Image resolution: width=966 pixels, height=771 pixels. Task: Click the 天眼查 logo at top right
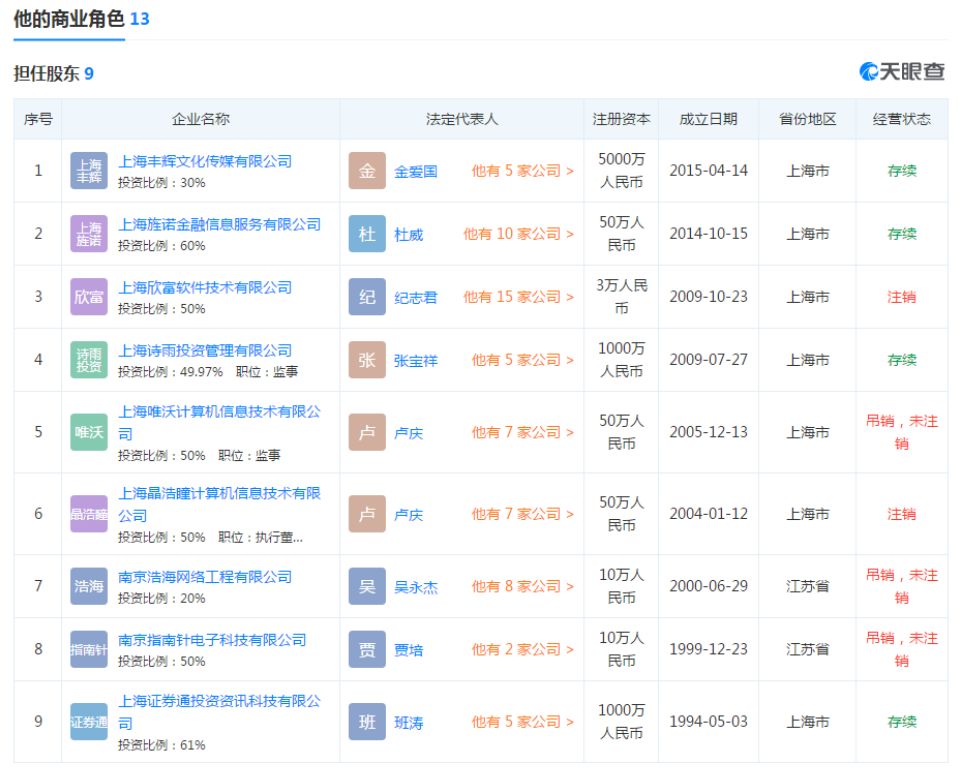pyautogui.click(x=902, y=72)
